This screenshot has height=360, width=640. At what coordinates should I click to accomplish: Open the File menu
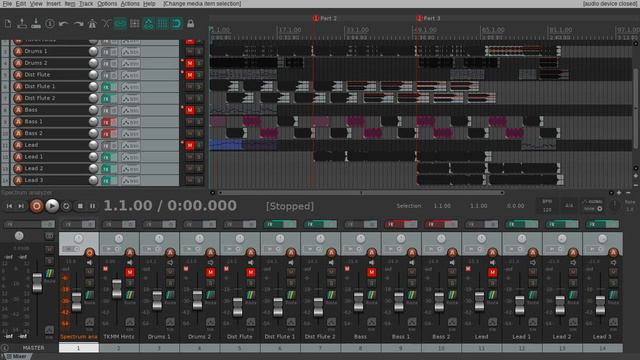pyautogui.click(x=7, y=4)
